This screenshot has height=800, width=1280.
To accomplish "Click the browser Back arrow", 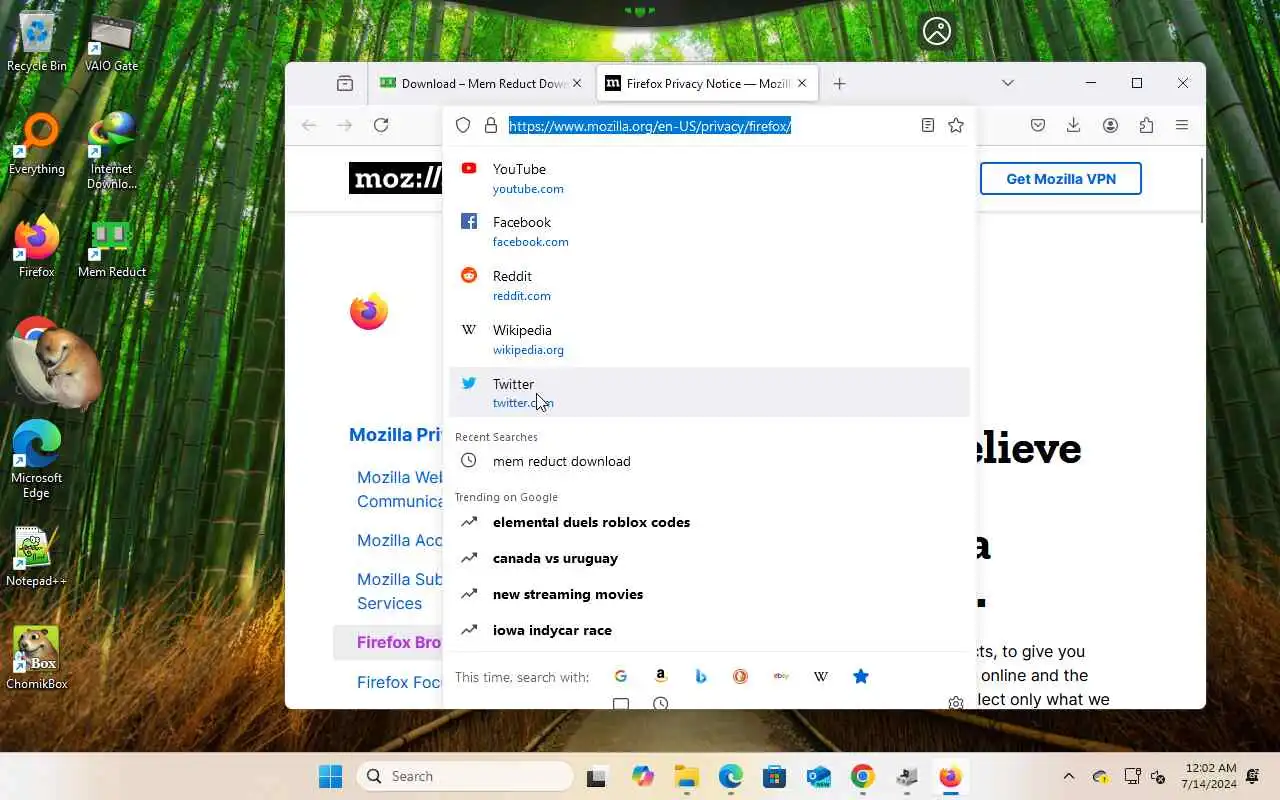I will tap(309, 125).
